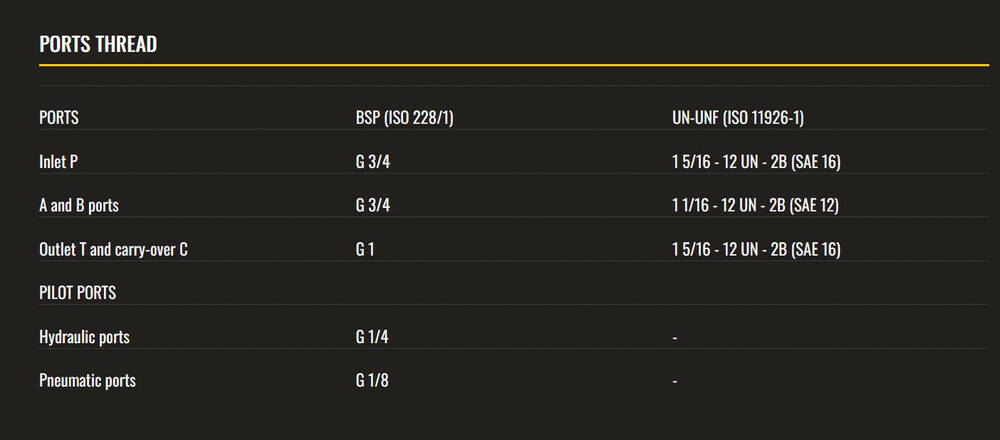The height and width of the screenshot is (440, 1000).
Task: Click the G 1/8 thread value
Action: 373,381
